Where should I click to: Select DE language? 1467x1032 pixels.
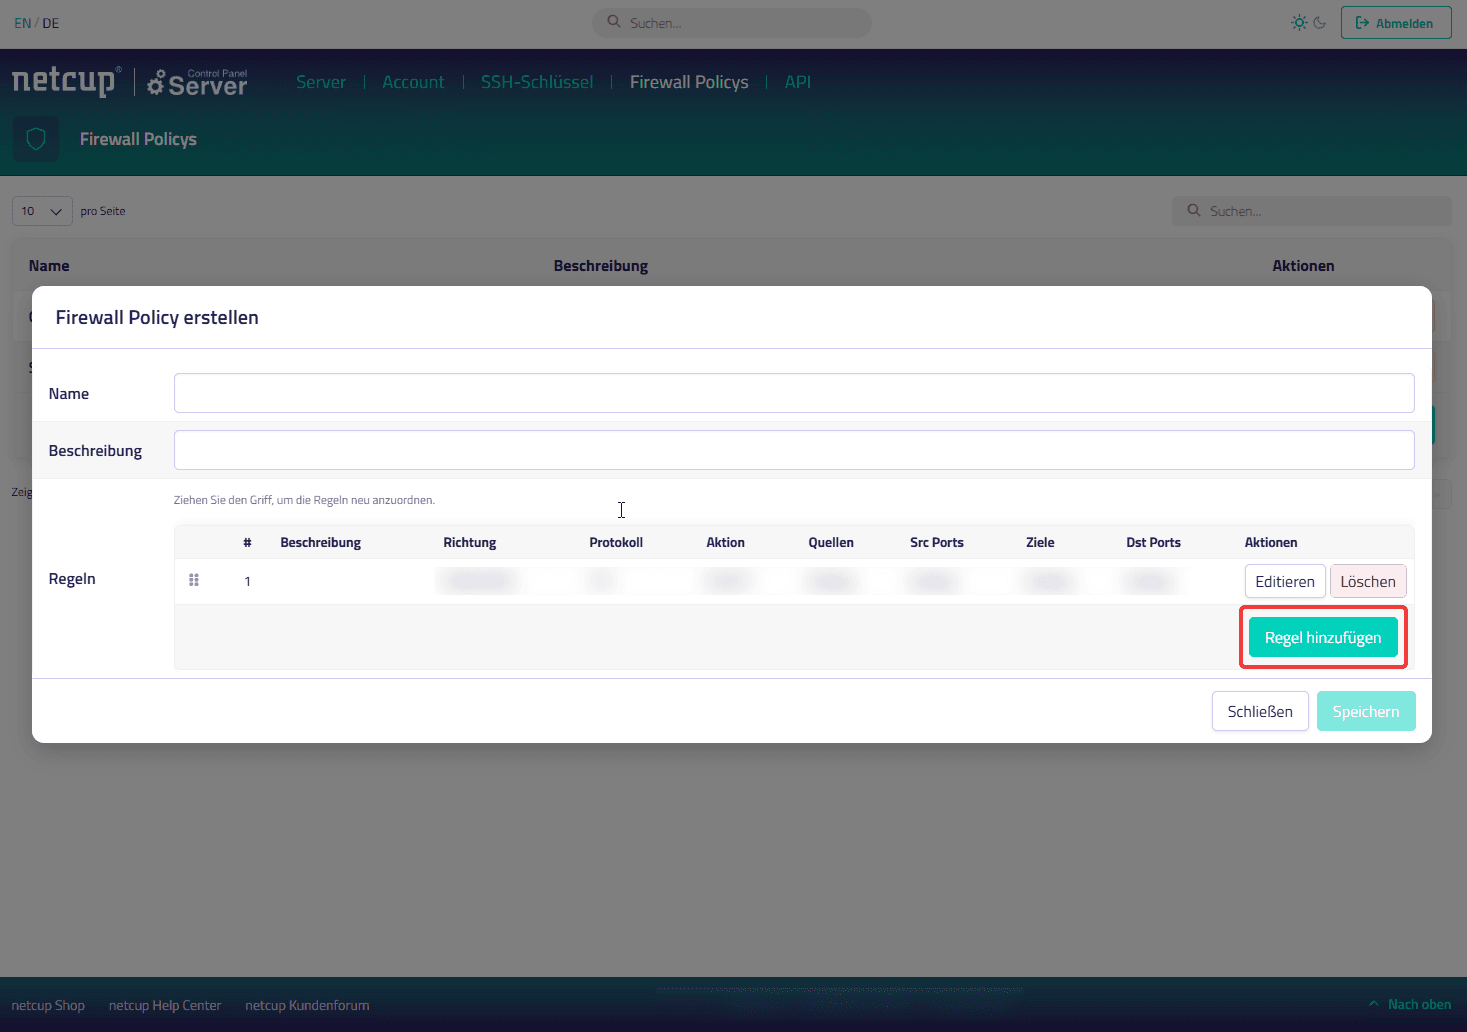pos(51,23)
